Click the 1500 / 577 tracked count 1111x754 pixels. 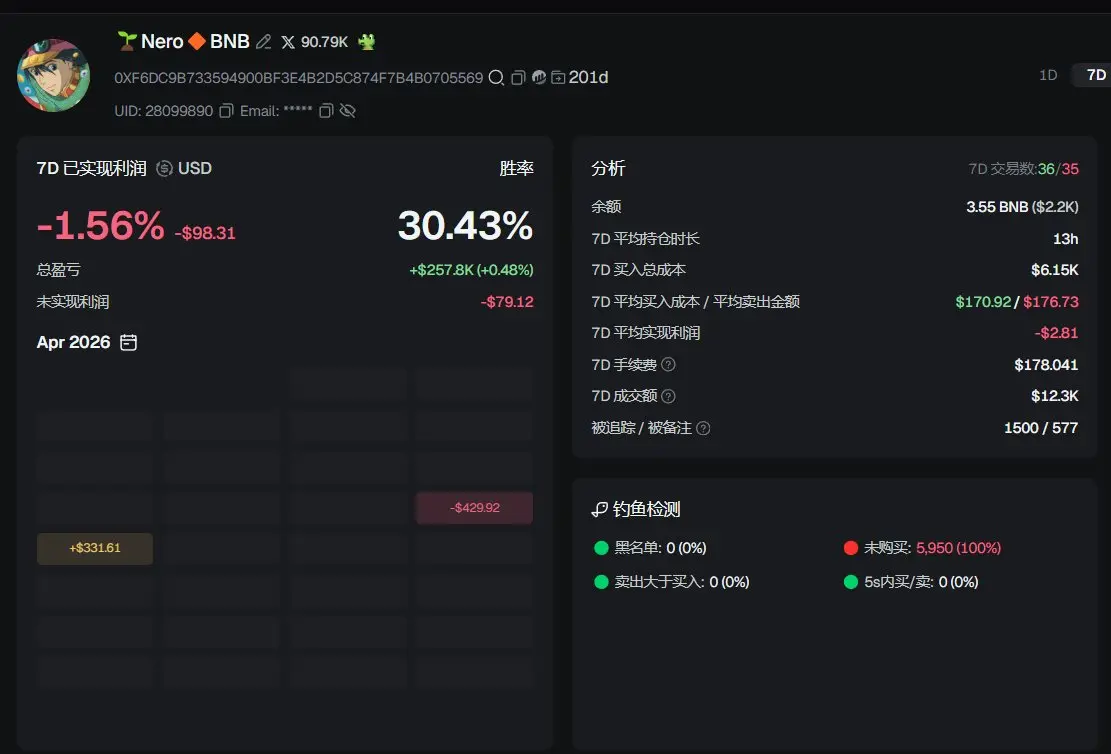(x=1041, y=428)
